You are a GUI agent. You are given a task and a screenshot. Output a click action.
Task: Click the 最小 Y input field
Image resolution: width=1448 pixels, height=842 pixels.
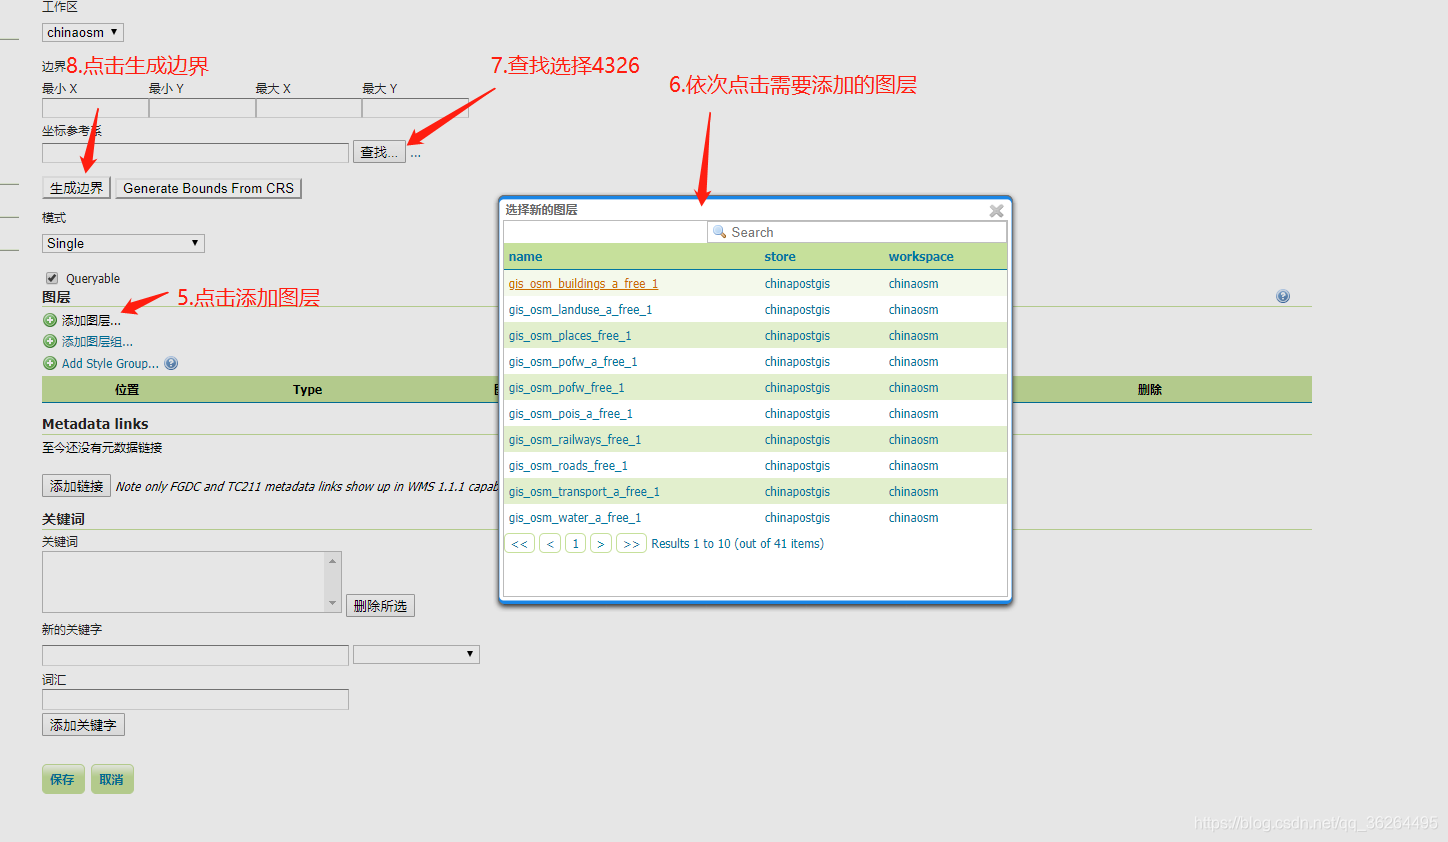click(x=202, y=108)
